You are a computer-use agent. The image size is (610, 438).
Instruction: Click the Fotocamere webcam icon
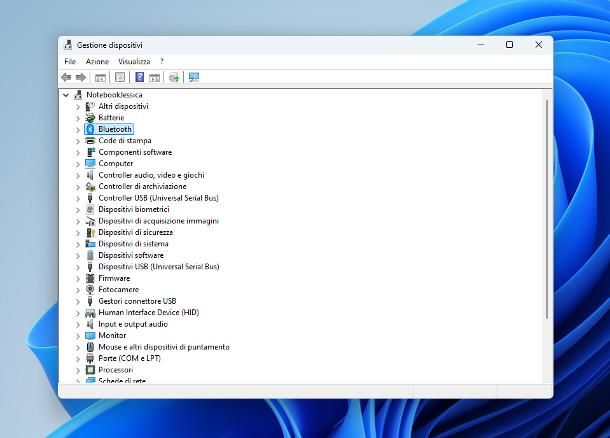click(x=90, y=289)
